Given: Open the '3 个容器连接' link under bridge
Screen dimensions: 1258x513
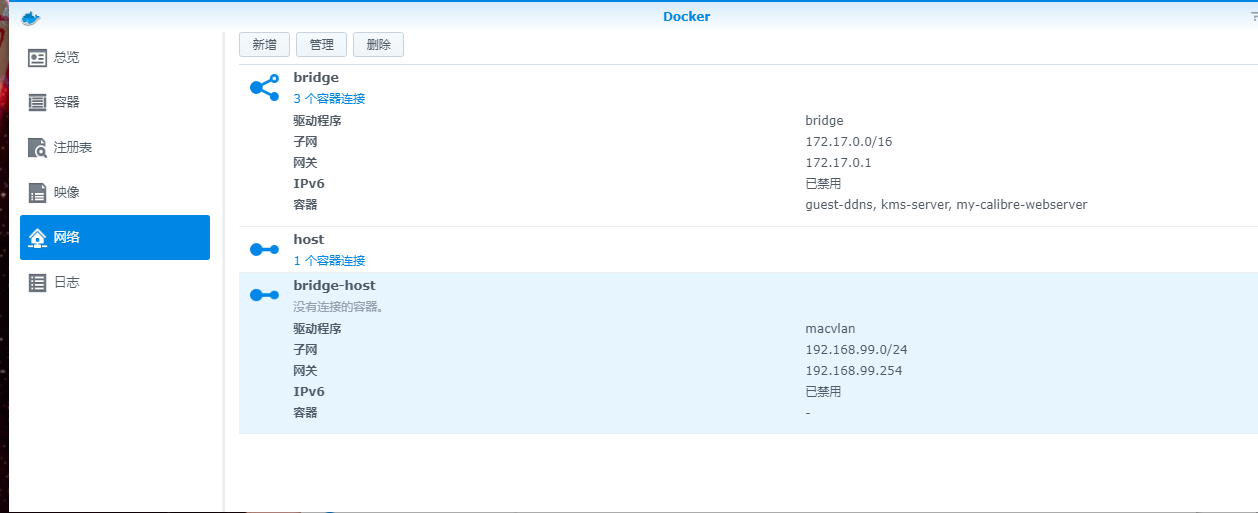Looking at the screenshot, I should [x=329, y=99].
